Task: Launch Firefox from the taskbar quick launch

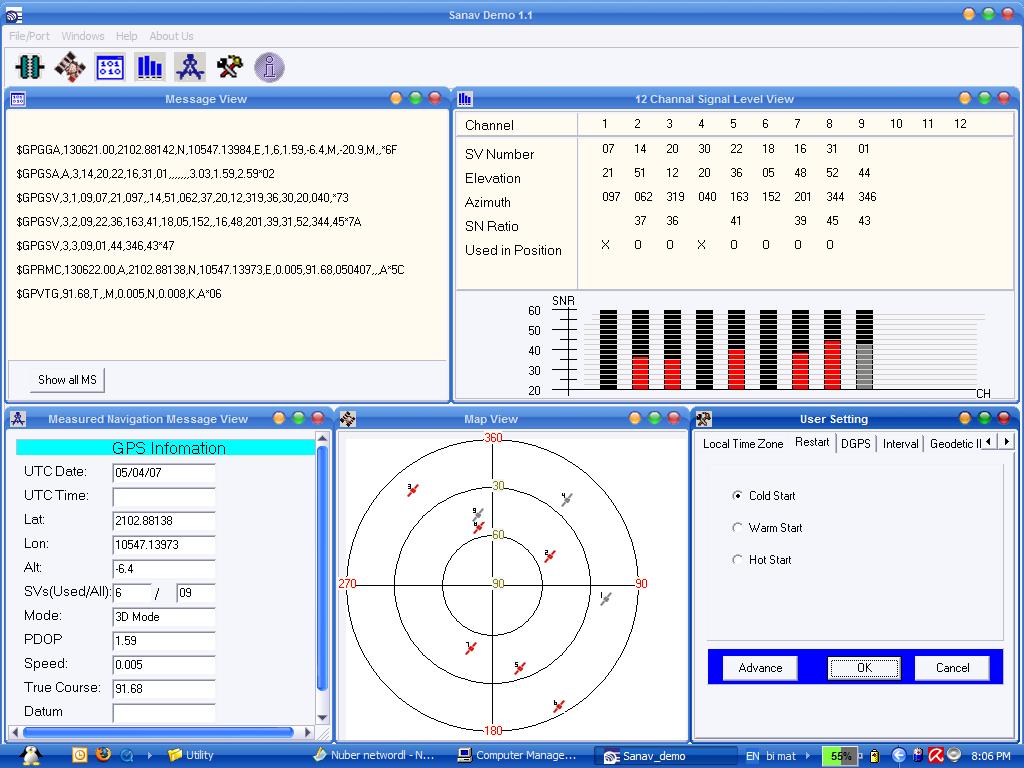Action: [103, 755]
